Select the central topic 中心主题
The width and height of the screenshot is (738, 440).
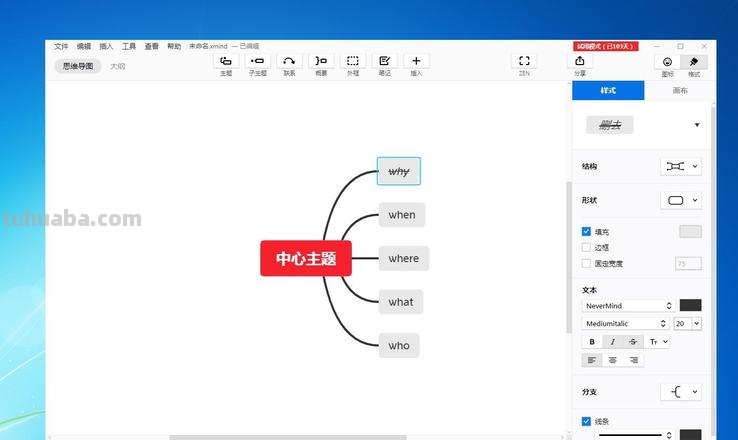coord(306,258)
